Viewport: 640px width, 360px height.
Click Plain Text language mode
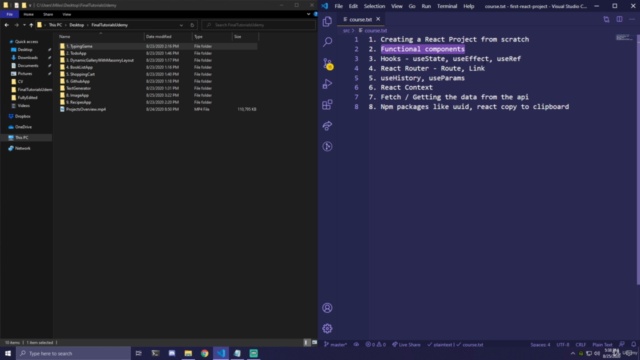pos(602,344)
